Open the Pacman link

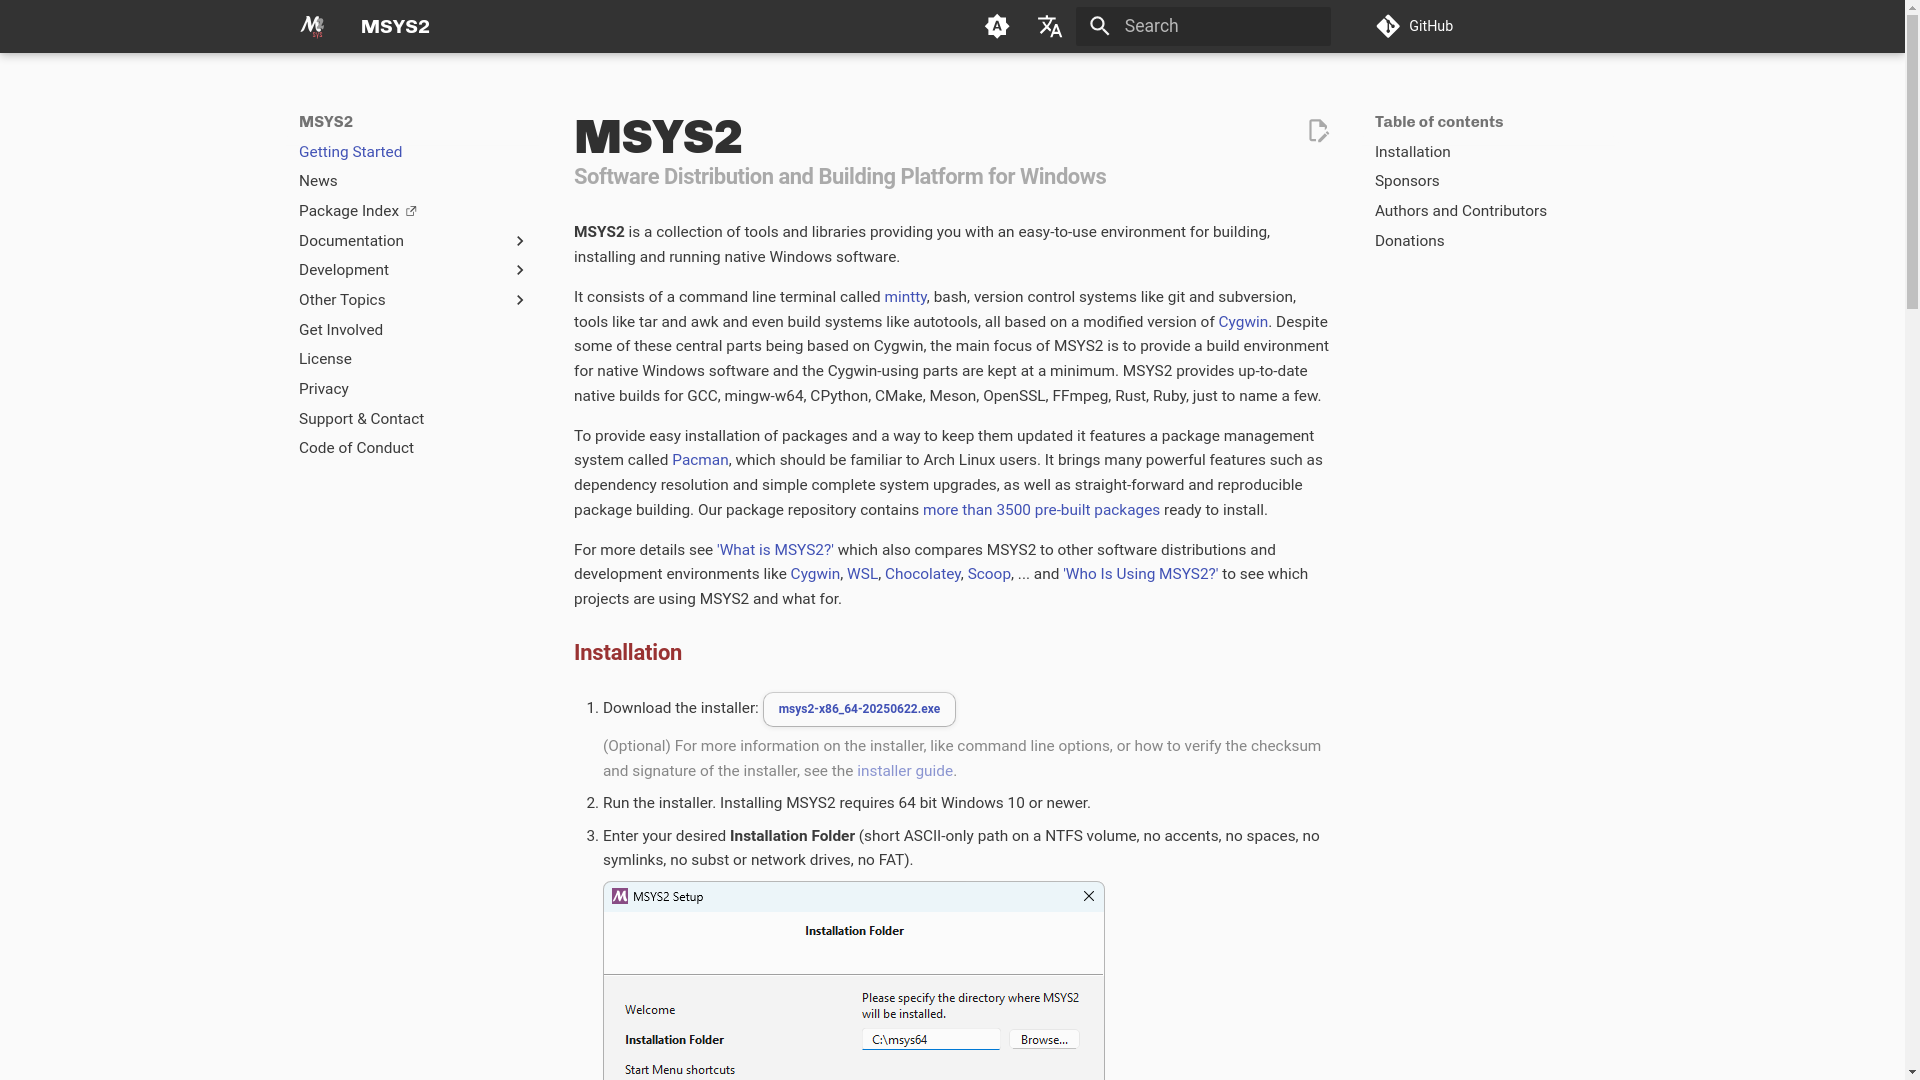coord(700,460)
